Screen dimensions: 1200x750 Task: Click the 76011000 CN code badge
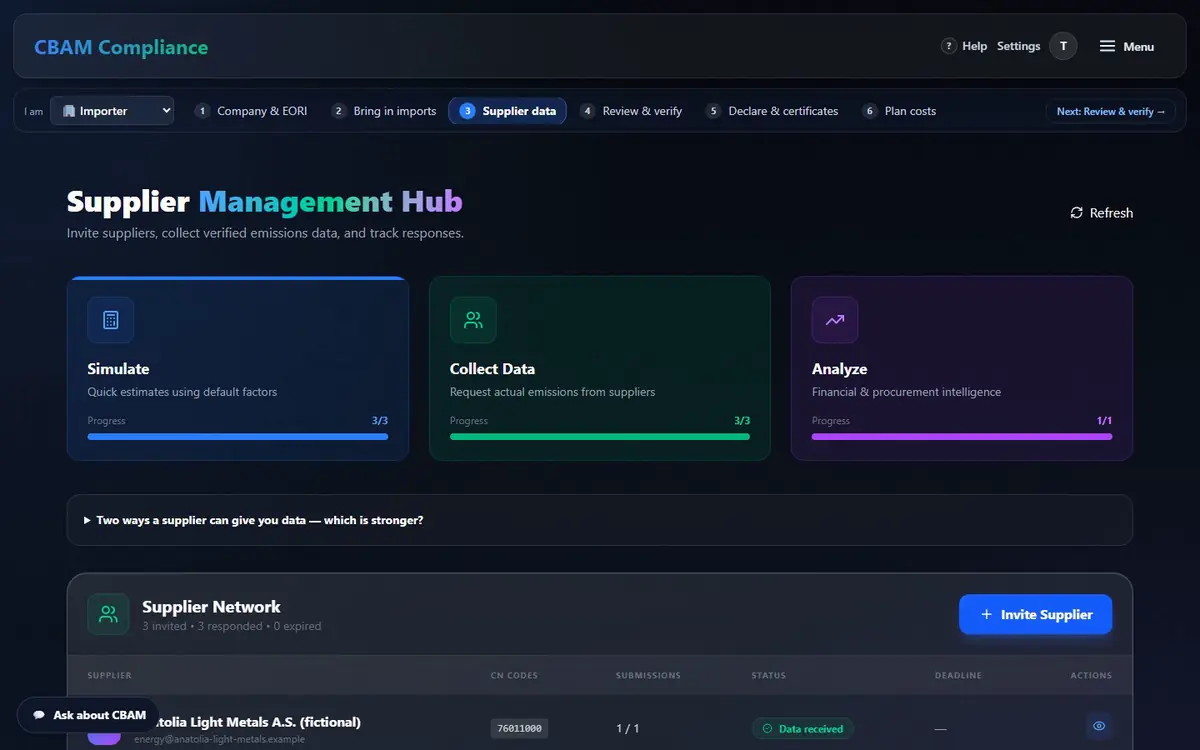click(519, 728)
